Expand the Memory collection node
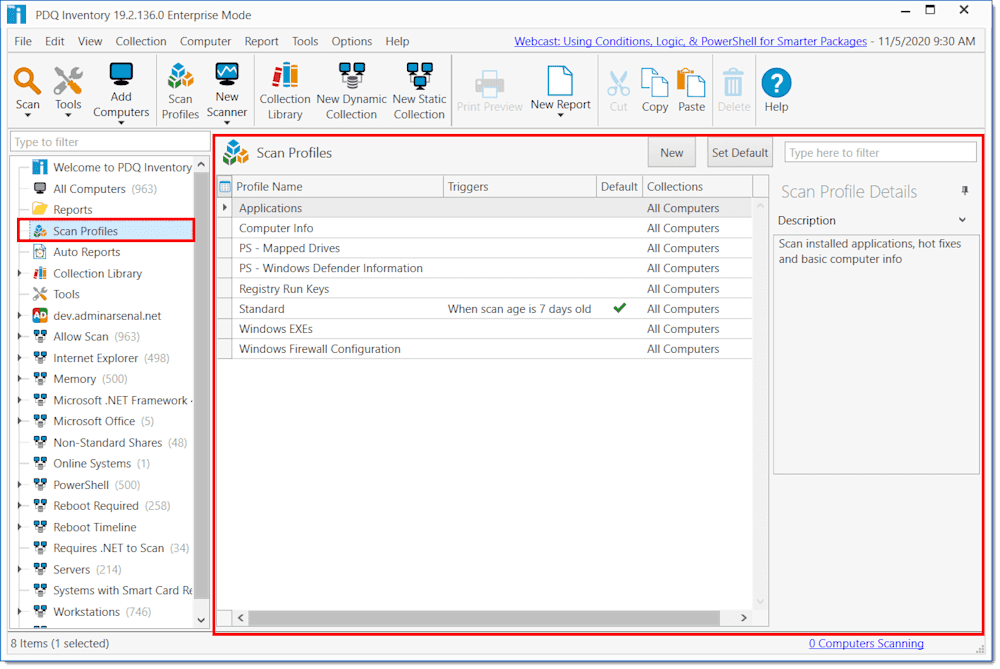This screenshot has width=1000, height=669. 19,379
